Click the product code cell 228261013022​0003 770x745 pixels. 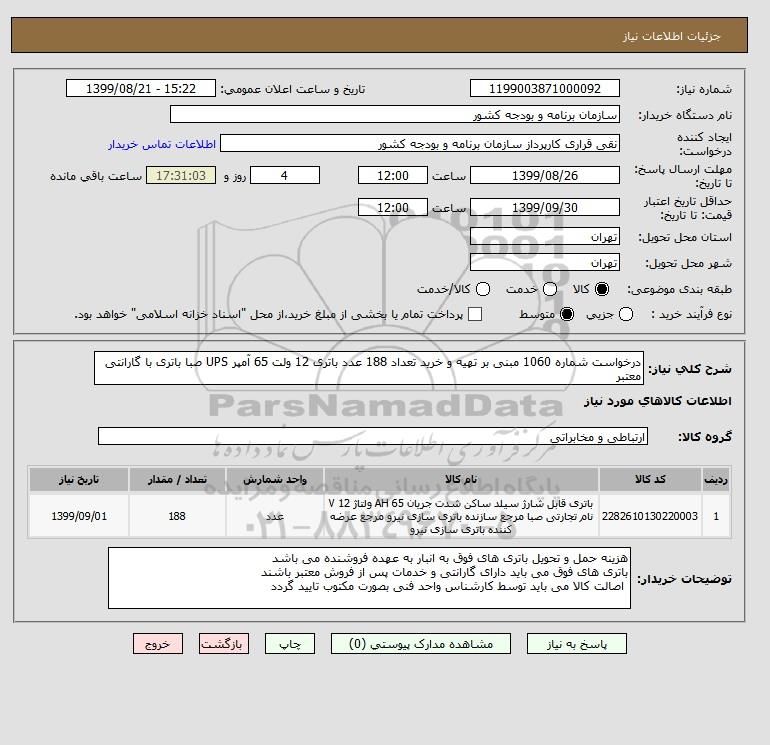[650, 516]
